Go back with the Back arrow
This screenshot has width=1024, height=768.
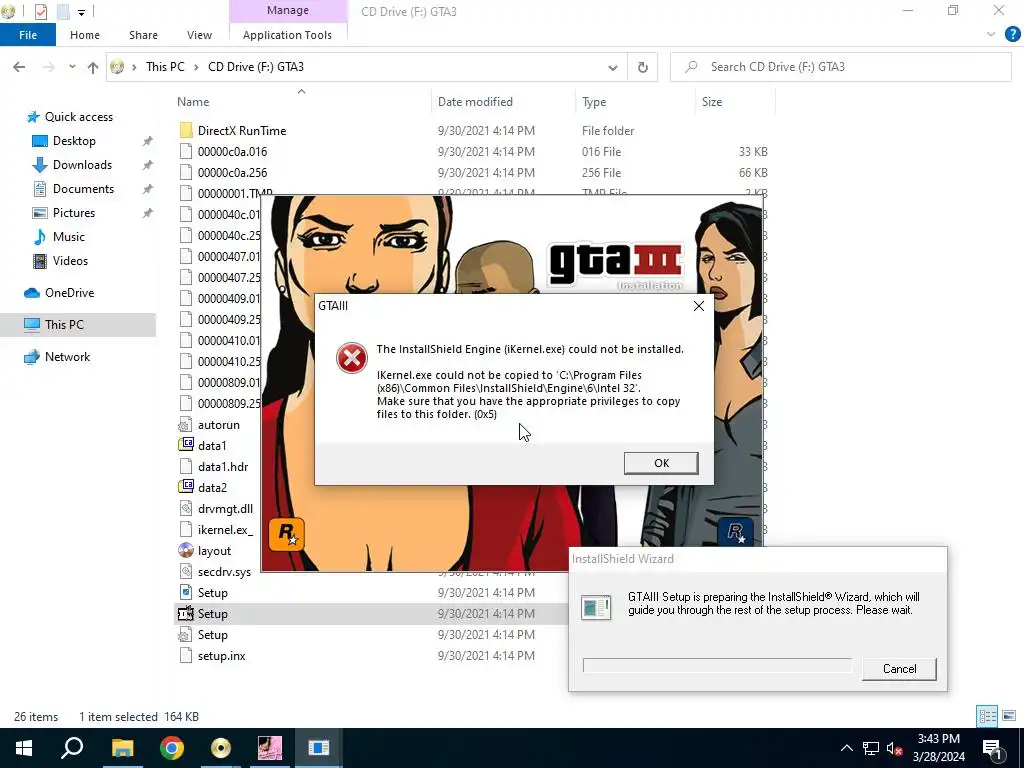pos(19,67)
